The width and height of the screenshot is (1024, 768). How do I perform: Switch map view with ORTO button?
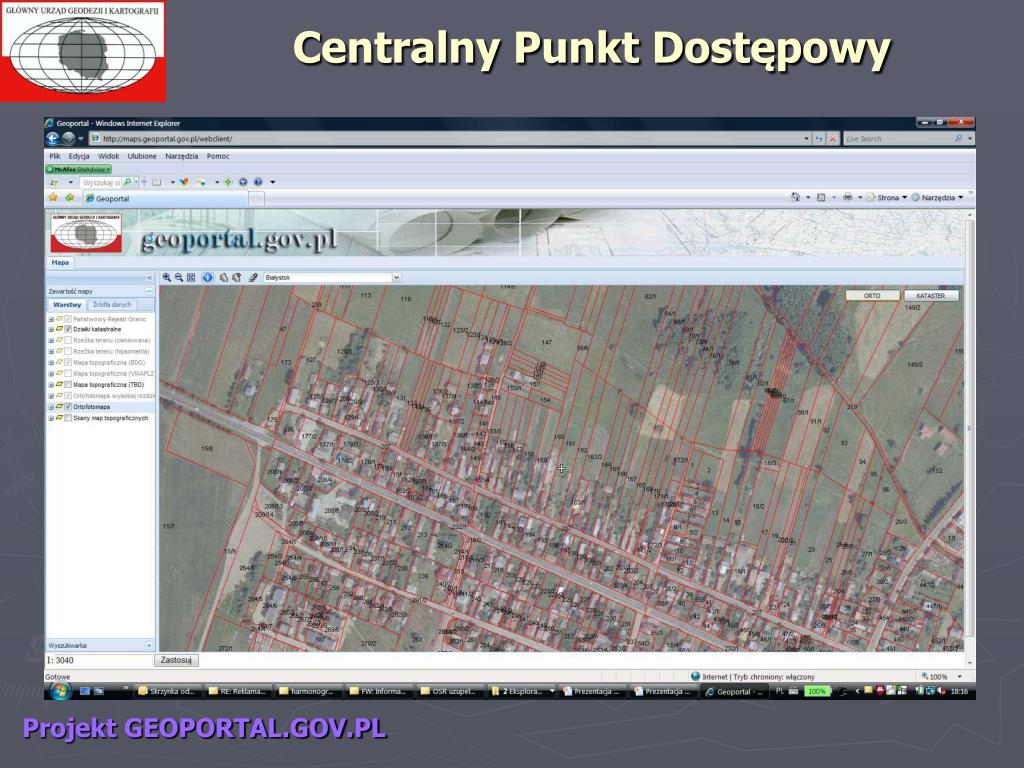click(872, 296)
